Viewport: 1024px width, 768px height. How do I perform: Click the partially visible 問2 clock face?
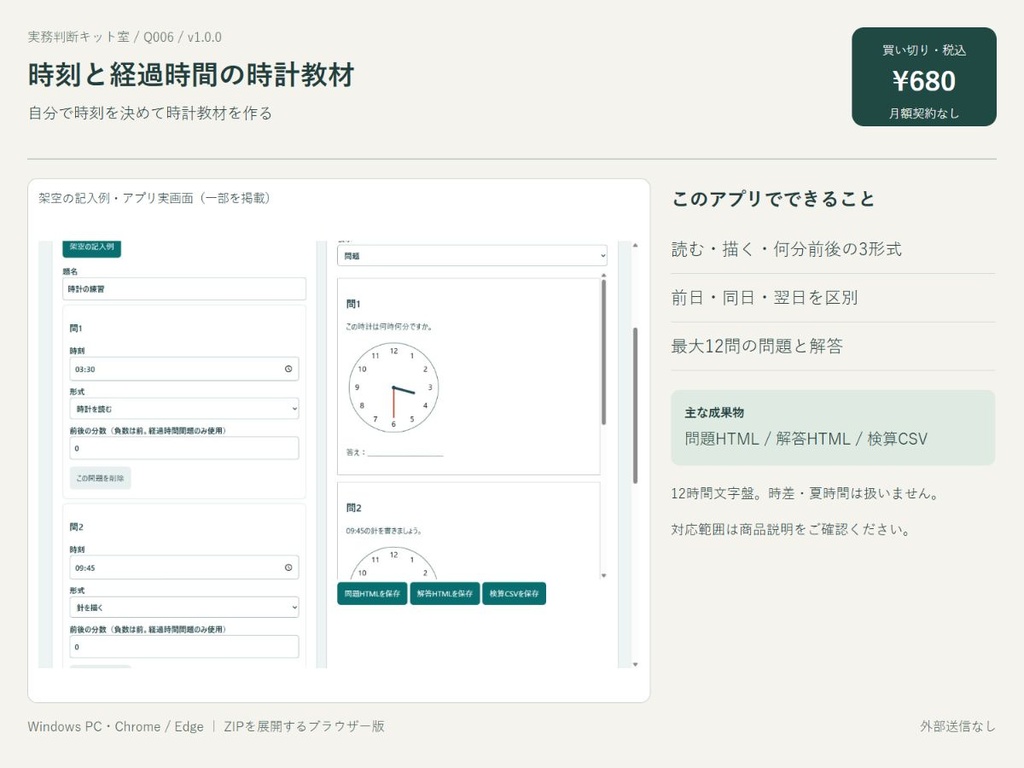pos(394,563)
